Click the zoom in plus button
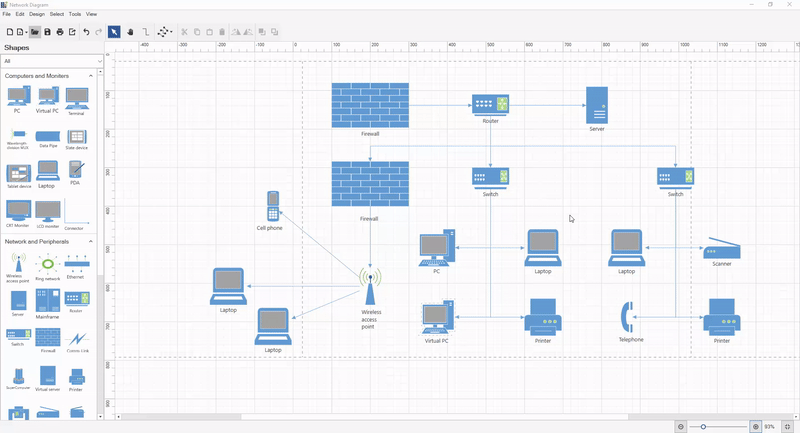The width and height of the screenshot is (800, 433). pos(756,426)
